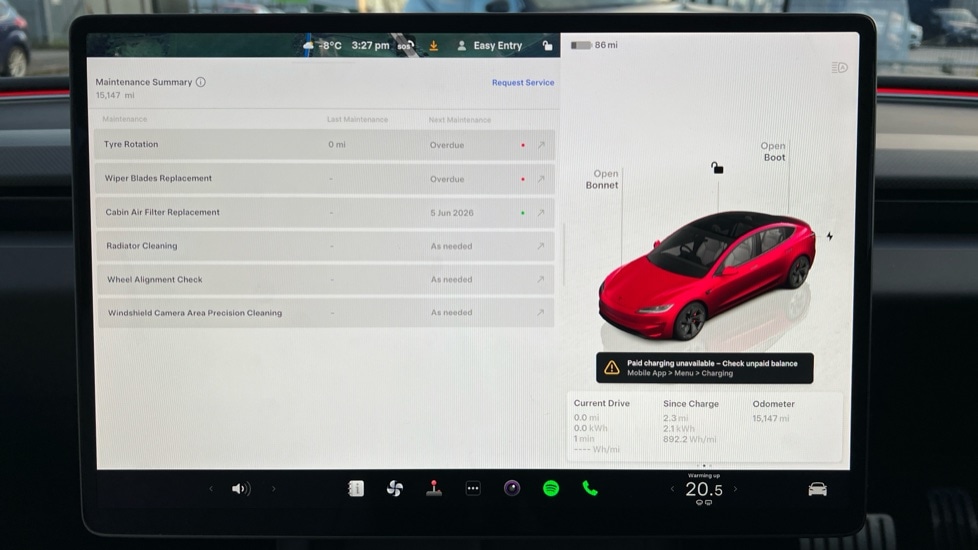Viewport: 978px width, 550px height.
Task: Tap 20.5 cabin temperature setting
Action: click(704, 490)
